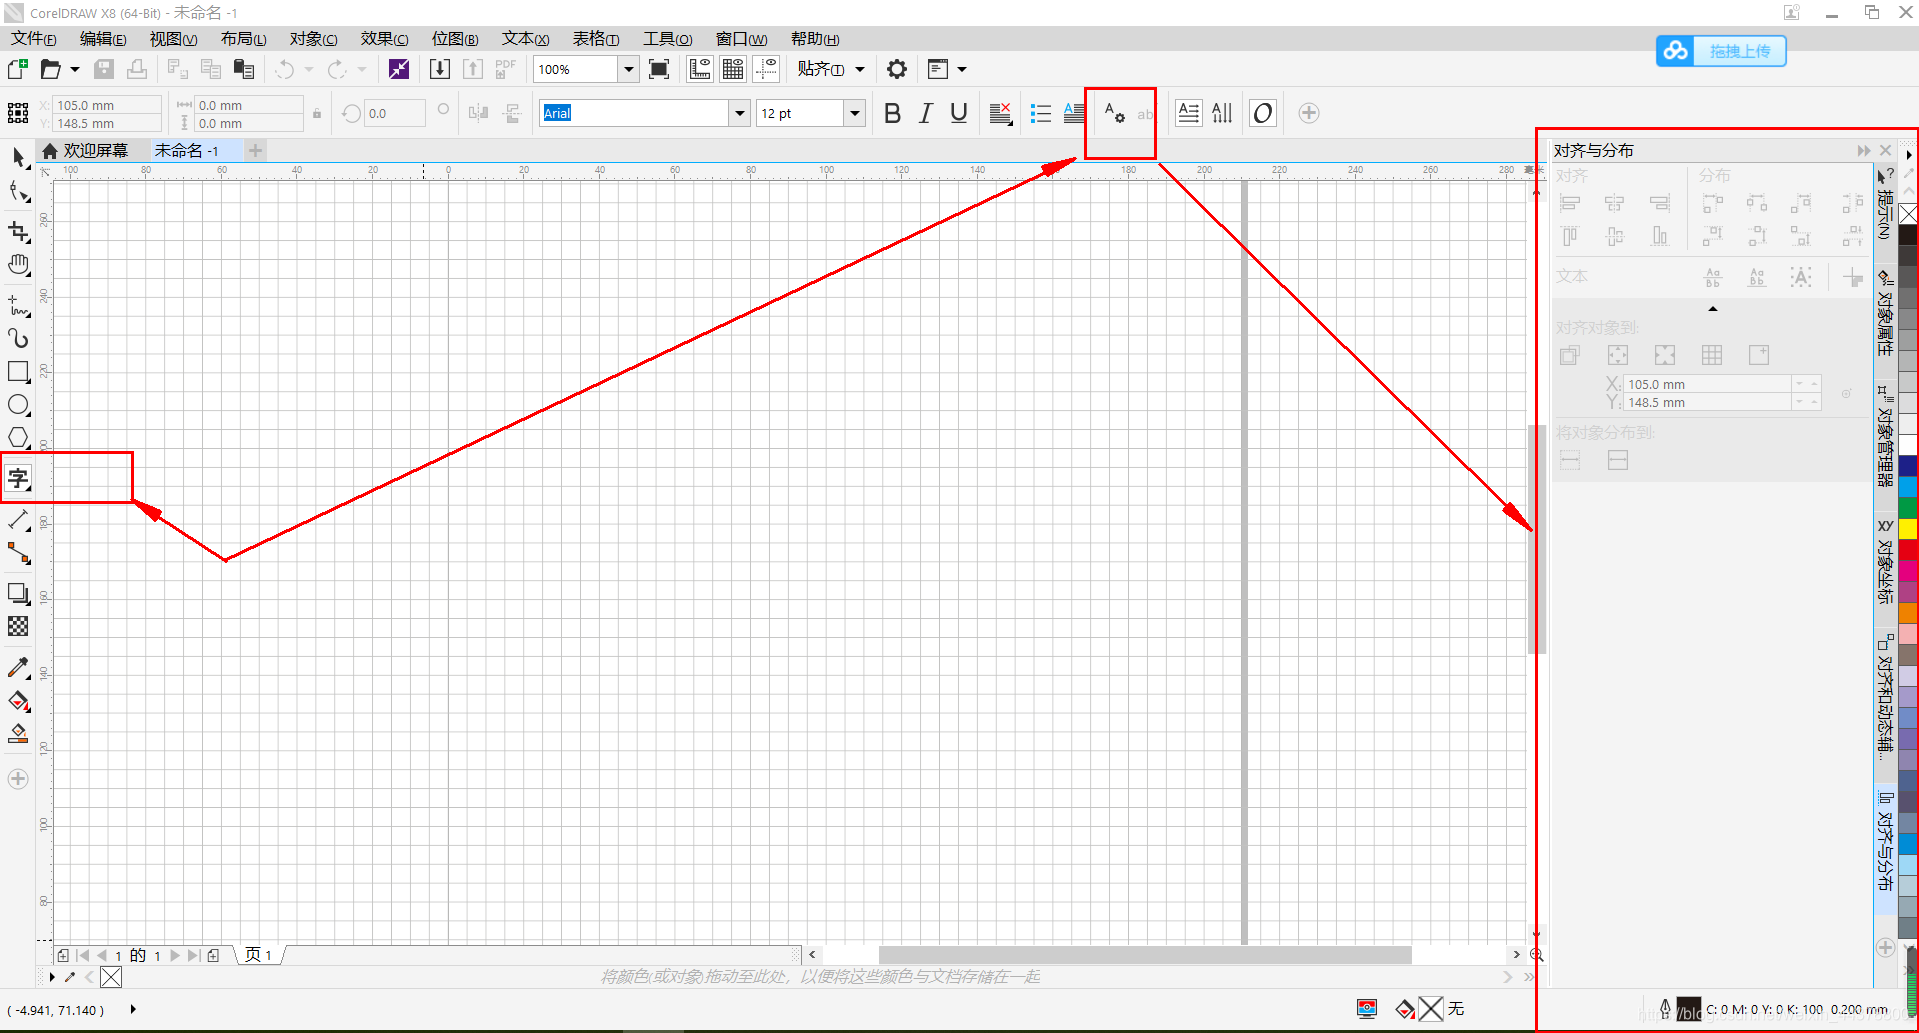Toggle Bold formatting
The image size is (1919, 1033).
893,113
